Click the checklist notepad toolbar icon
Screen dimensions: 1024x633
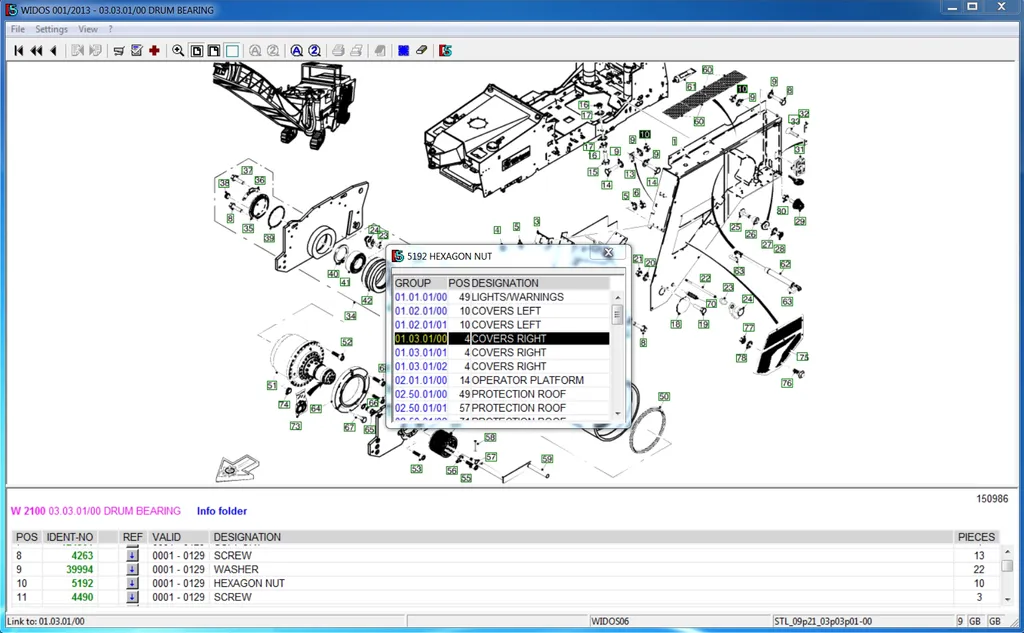tap(136, 50)
